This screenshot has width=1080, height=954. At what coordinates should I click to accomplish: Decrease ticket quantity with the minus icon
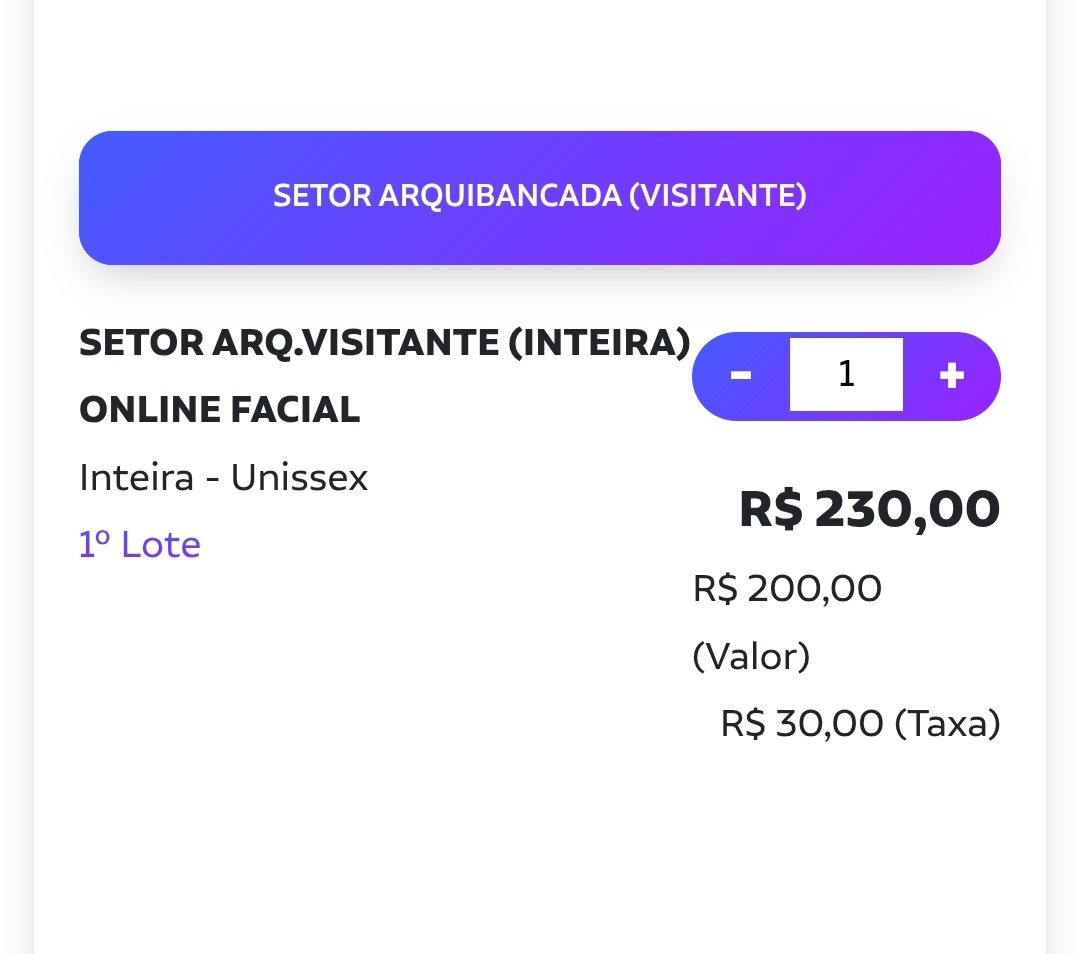[741, 376]
